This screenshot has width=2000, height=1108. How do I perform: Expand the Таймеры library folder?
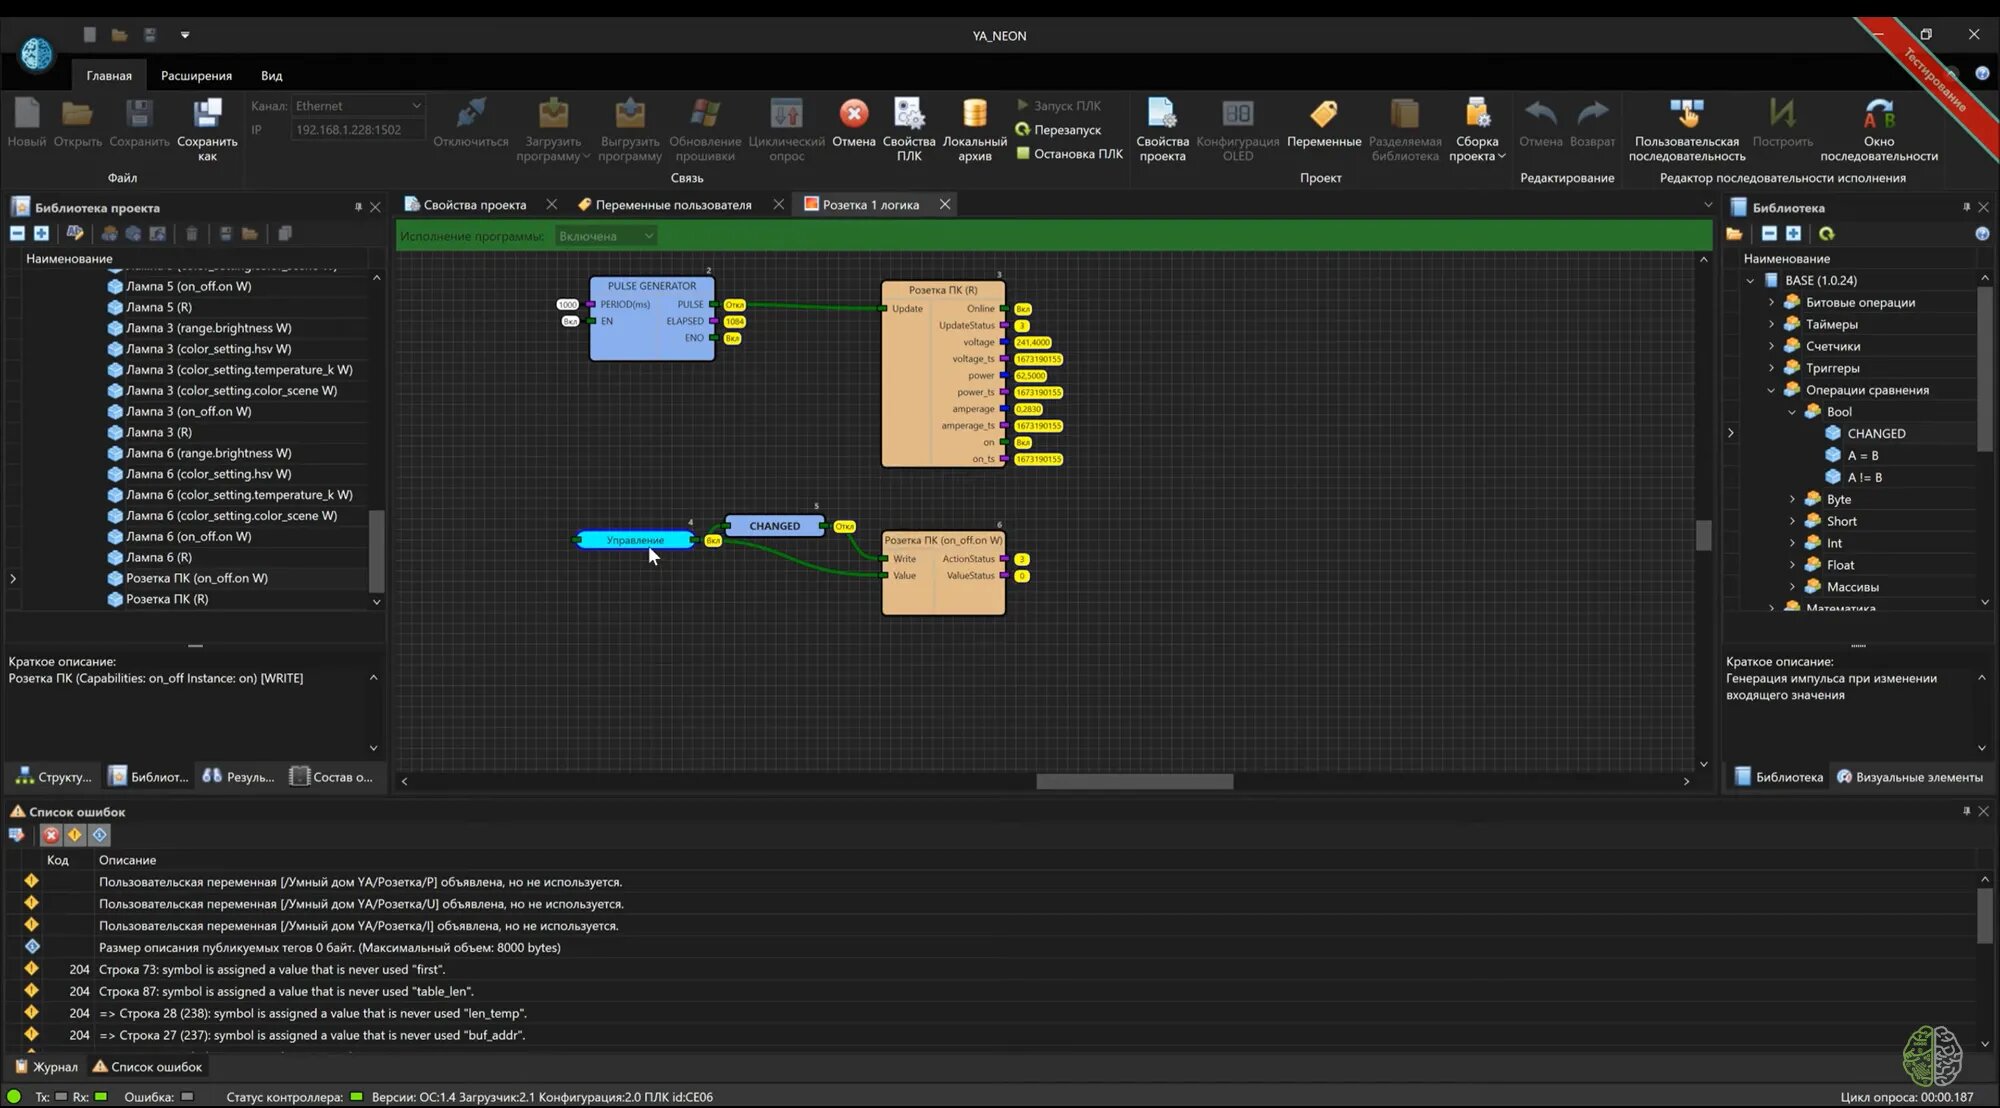click(1771, 324)
